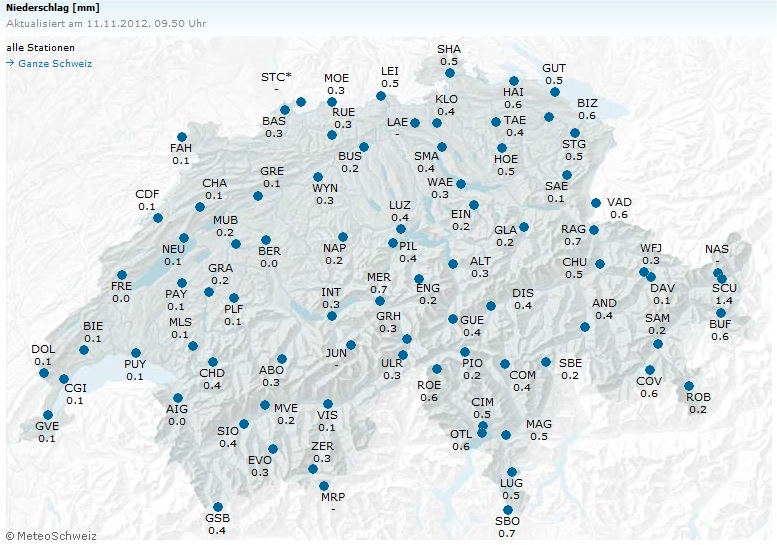
Task: Click the SIO station dot
Action: pyautogui.click(x=244, y=424)
